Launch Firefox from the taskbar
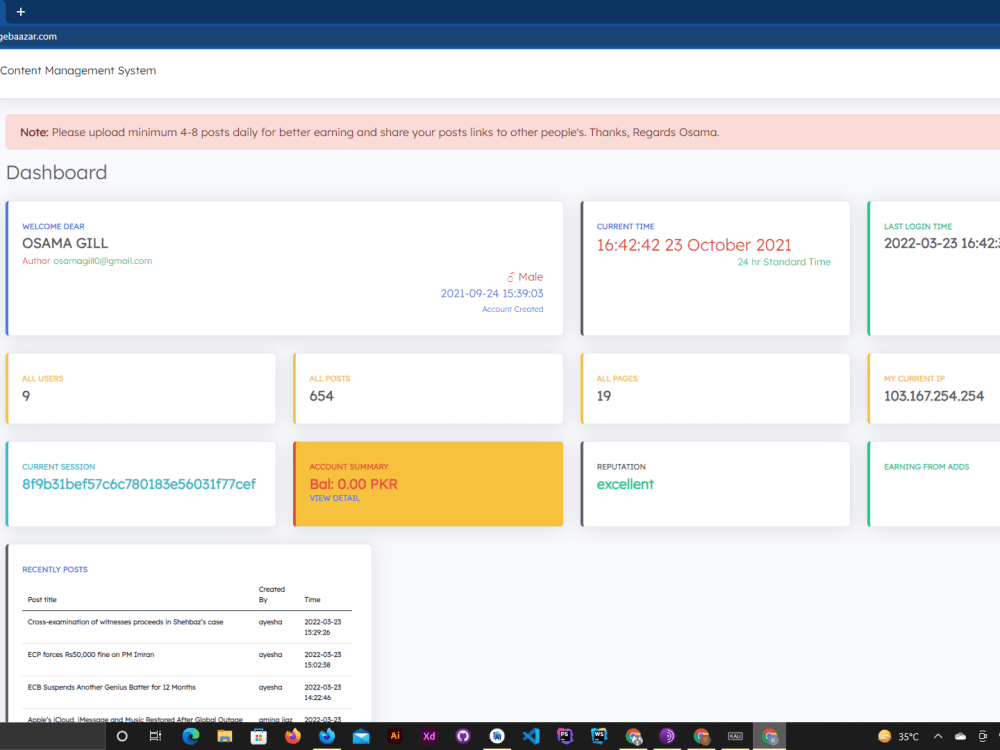 pyautogui.click(x=292, y=736)
